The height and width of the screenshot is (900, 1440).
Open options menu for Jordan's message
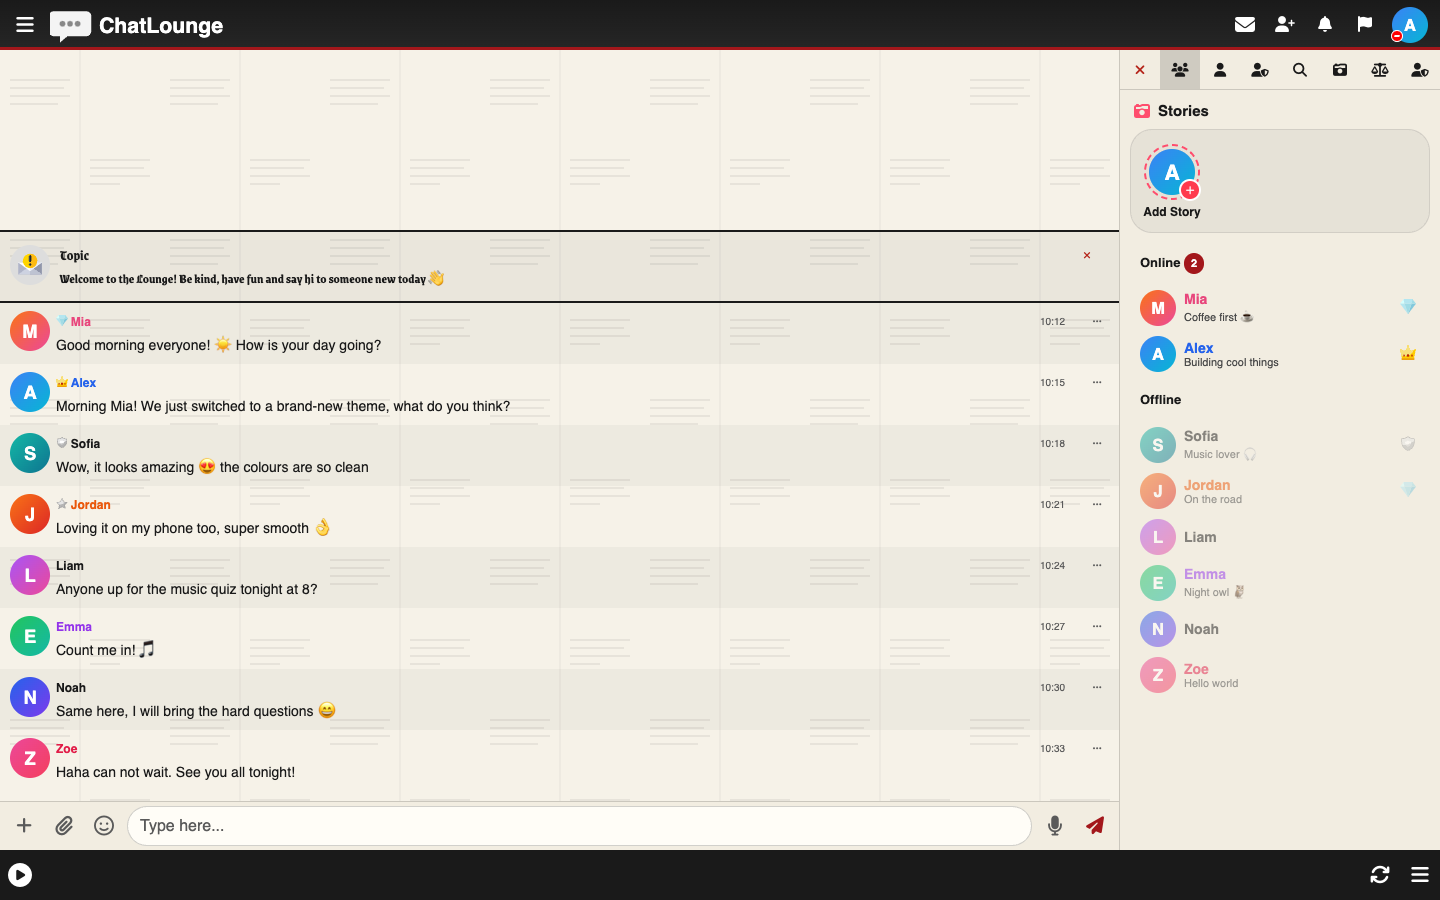click(1097, 504)
